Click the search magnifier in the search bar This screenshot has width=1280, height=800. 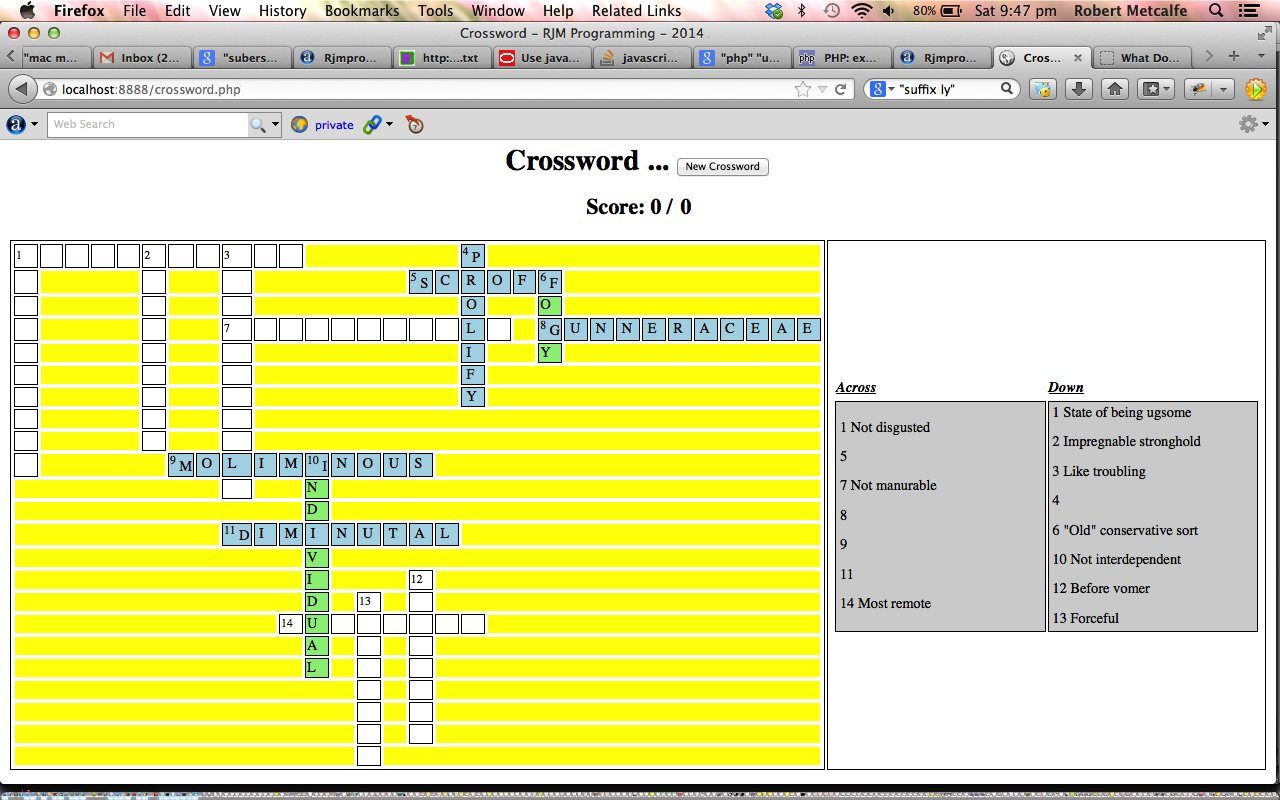tap(1007, 89)
